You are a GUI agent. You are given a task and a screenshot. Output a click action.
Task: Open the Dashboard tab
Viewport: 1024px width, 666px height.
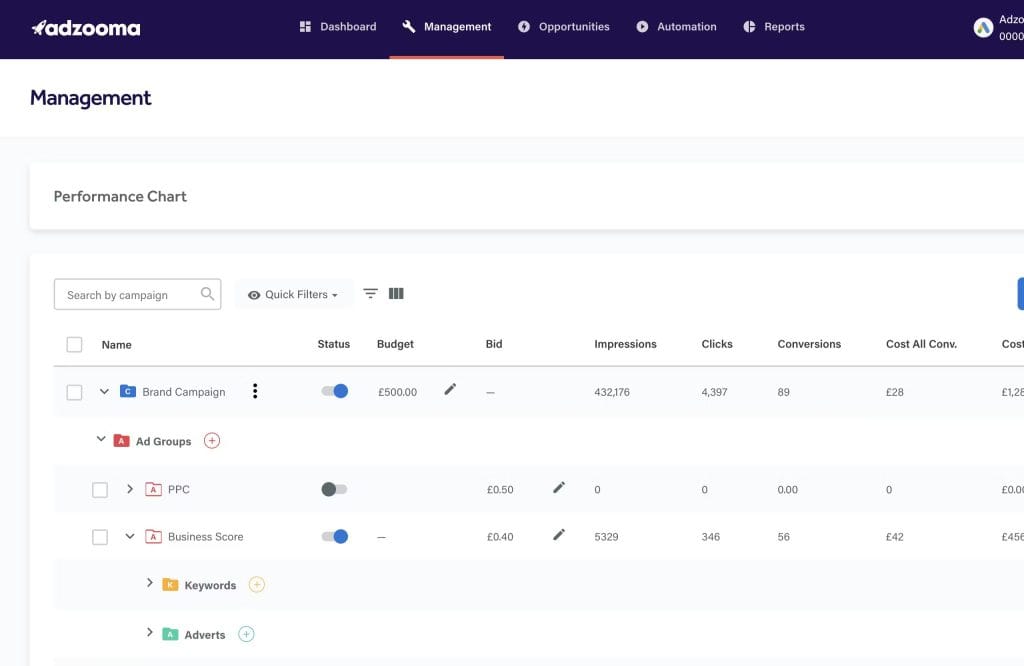click(338, 27)
